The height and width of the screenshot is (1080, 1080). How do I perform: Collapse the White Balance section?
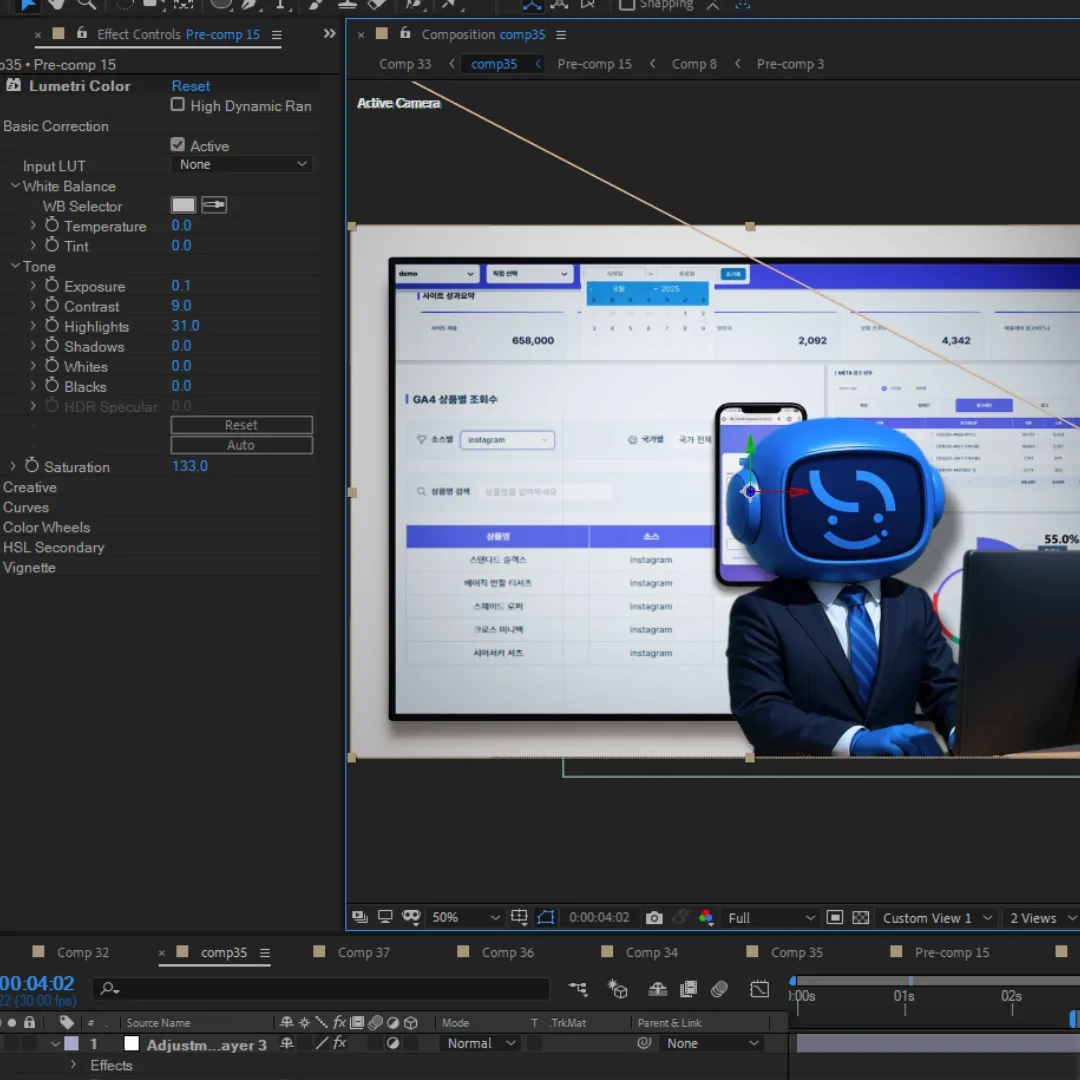(x=15, y=186)
